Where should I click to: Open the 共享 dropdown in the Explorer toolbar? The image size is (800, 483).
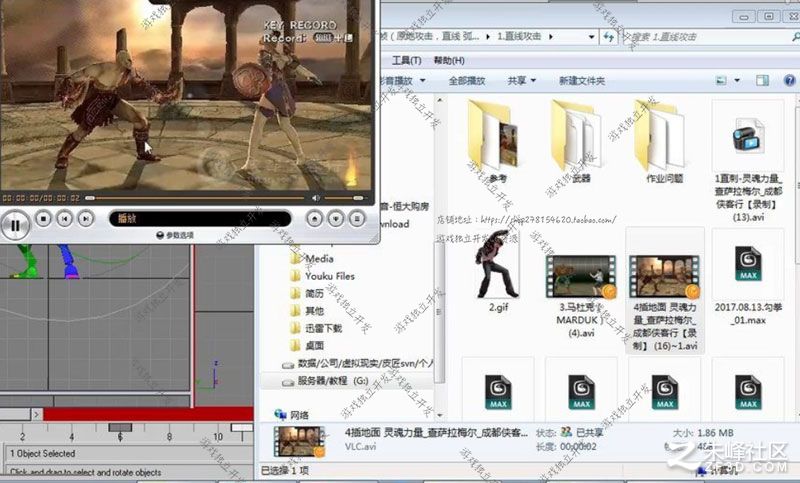click(x=521, y=81)
